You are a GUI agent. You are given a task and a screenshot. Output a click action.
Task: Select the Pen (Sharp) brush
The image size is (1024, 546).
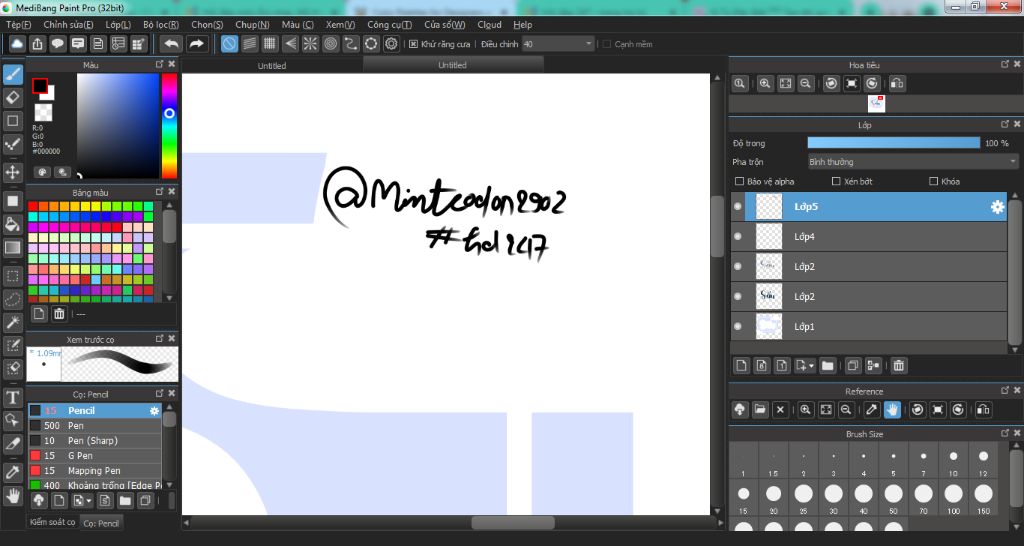coord(94,440)
